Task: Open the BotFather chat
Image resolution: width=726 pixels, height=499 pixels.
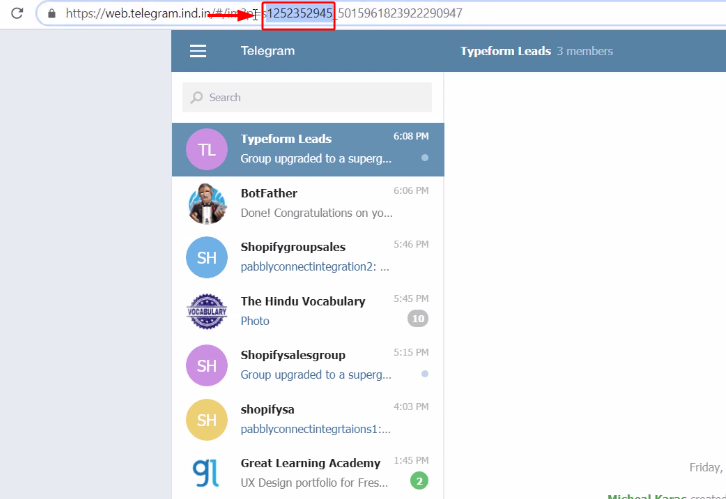Action: 308,204
